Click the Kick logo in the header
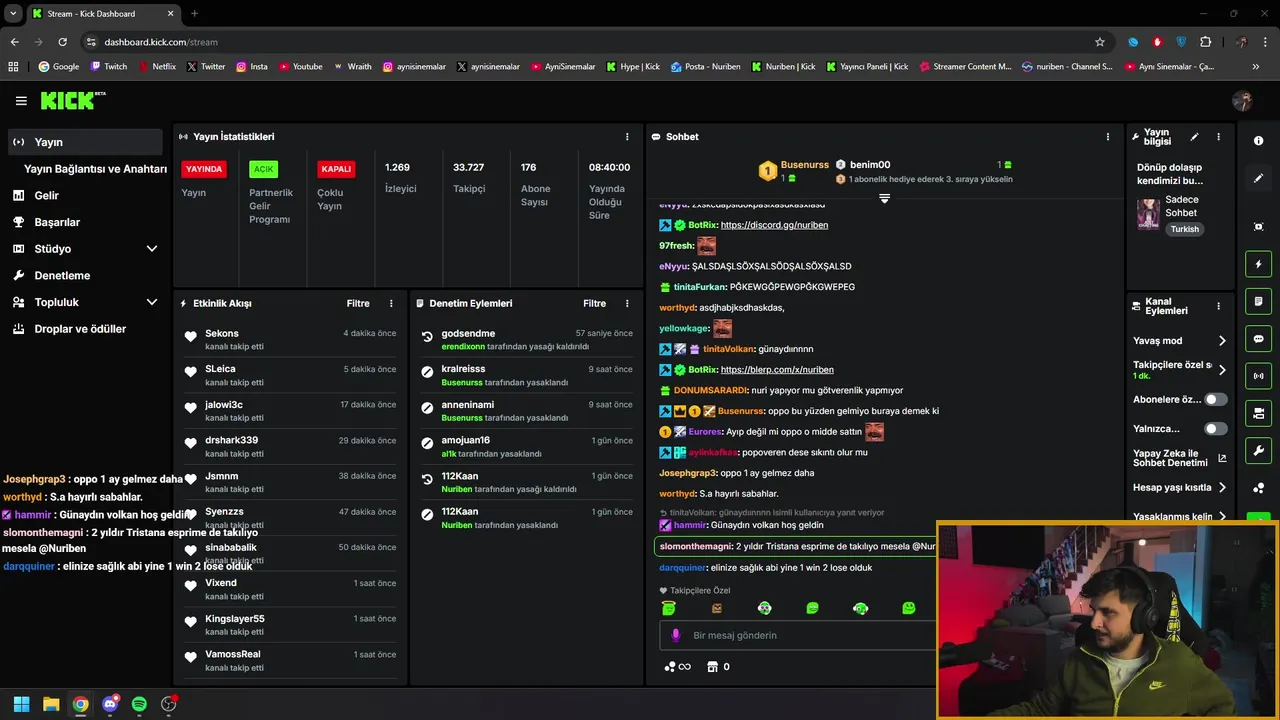Viewport: 1280px width, 720px height. (x=72, y=100)
